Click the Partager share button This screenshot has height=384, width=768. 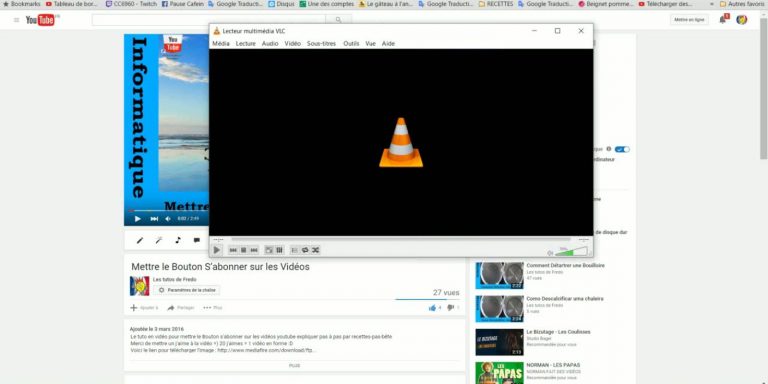click(181, 308)
